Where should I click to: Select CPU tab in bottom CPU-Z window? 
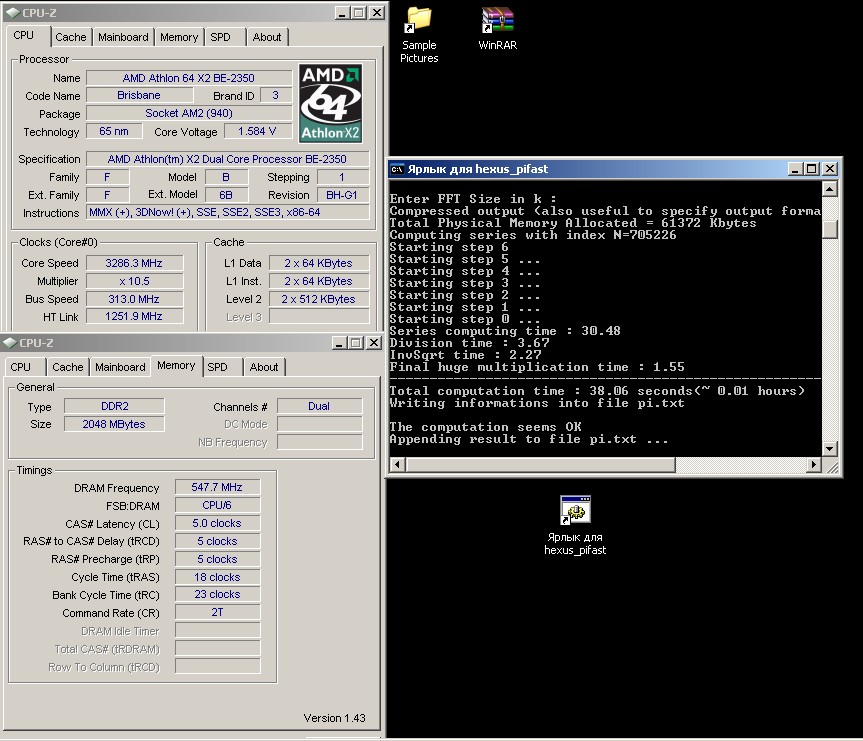coord(20,367)
